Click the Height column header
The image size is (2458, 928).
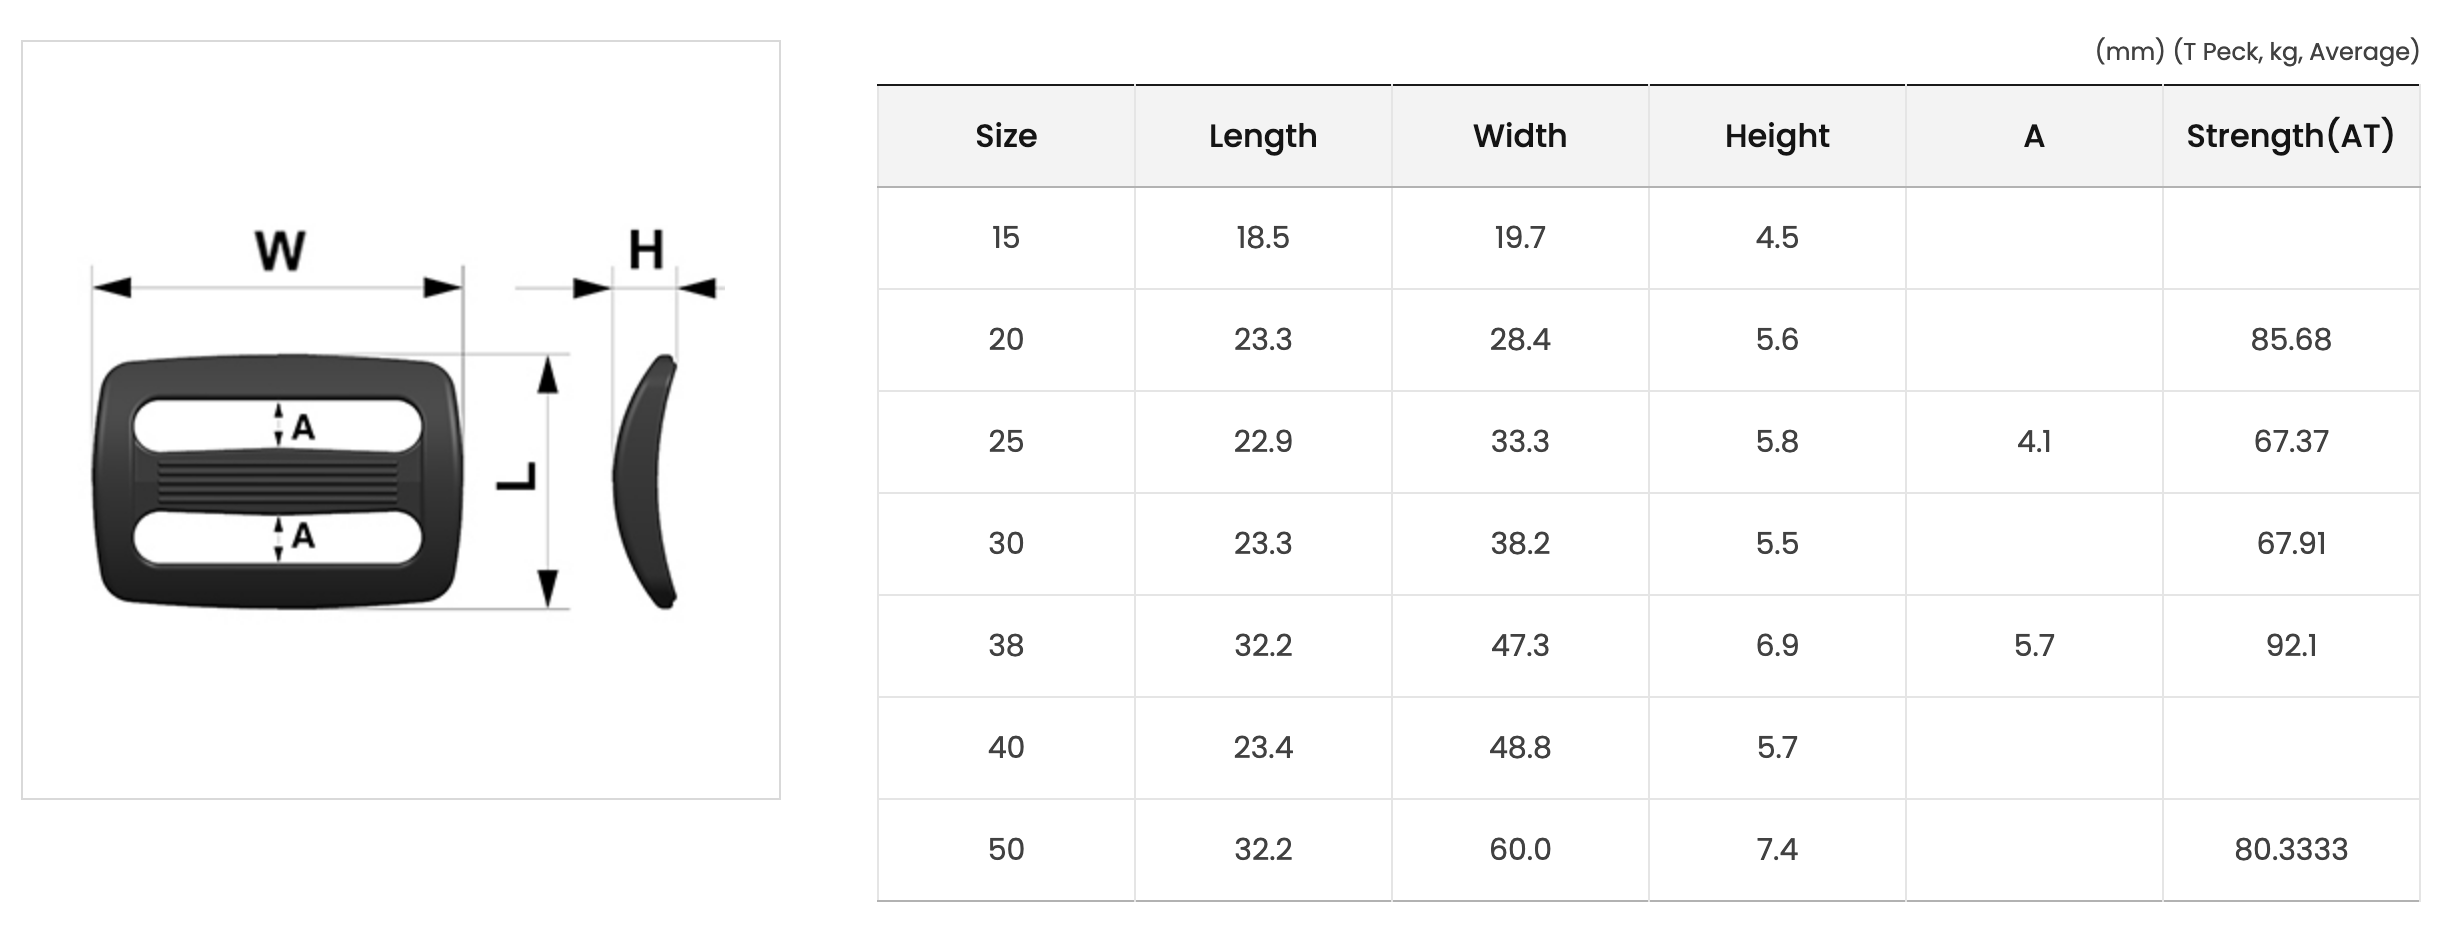1777,136
